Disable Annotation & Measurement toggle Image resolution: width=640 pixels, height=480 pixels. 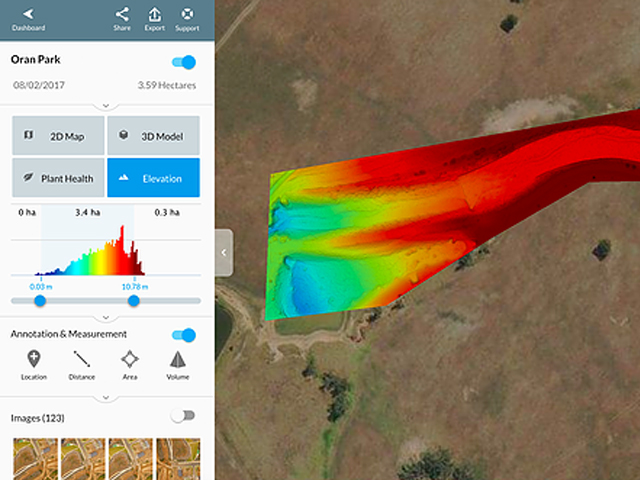[x=183, y=334]
